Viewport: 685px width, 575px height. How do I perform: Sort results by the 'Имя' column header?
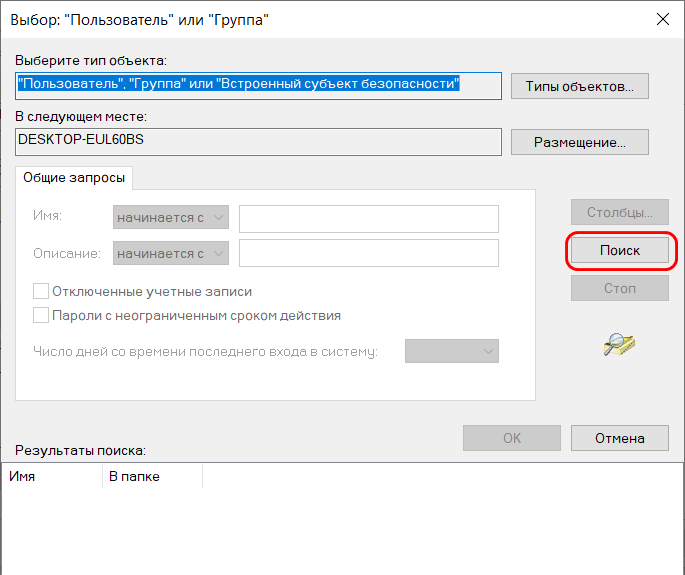point(53,477)
